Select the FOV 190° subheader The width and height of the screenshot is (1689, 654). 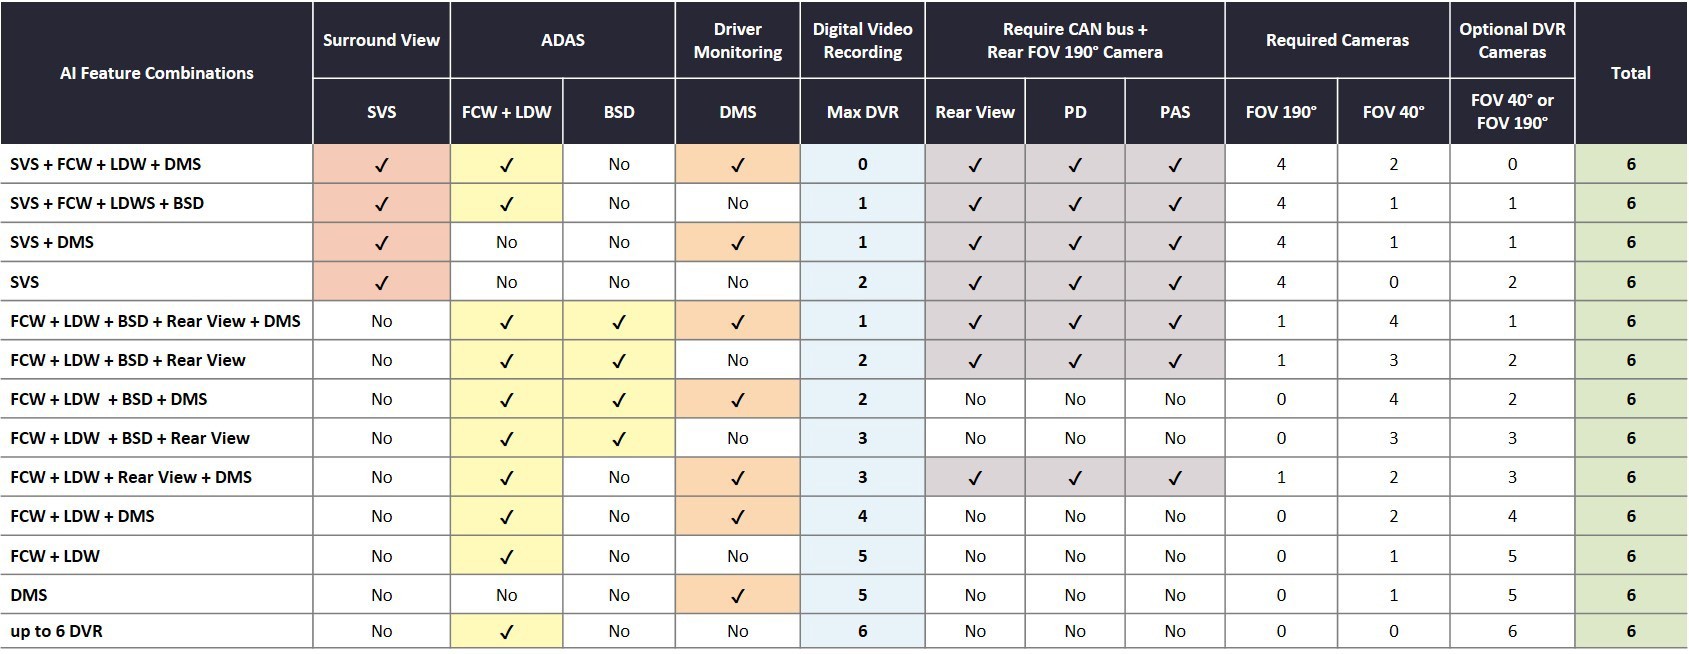tap(1281, 112)
